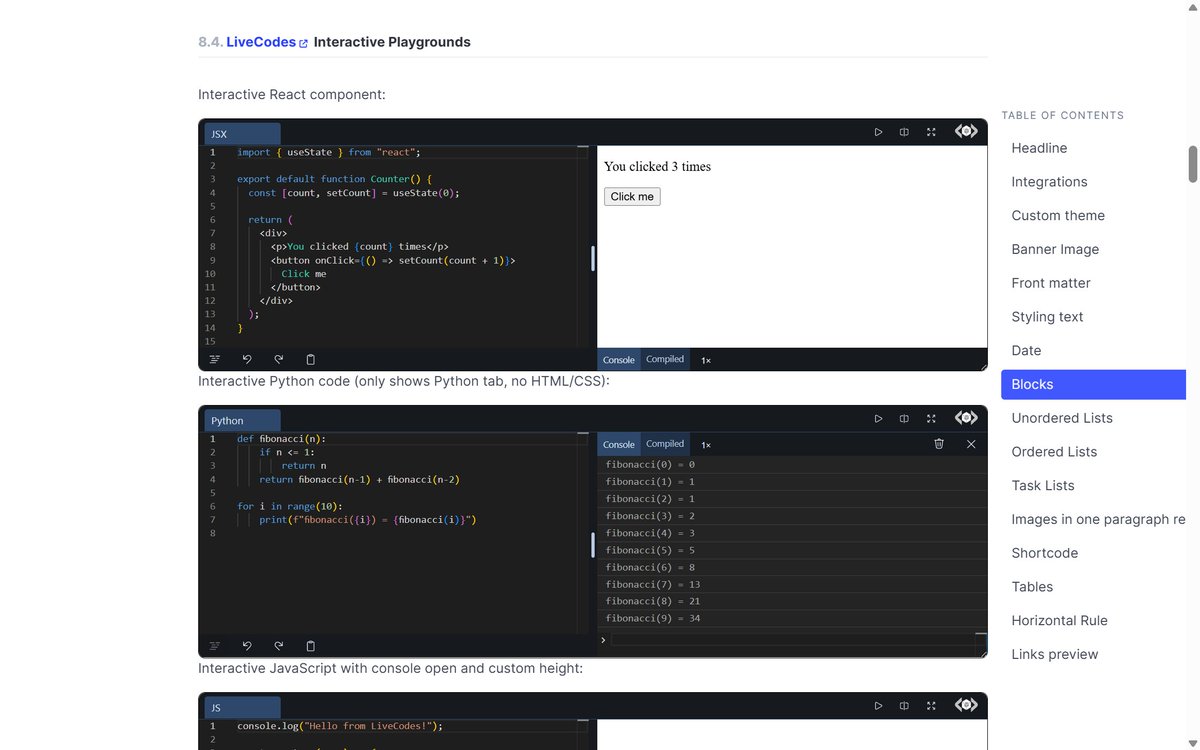Open Console tab in the JSX playground
The image size is (1200, 750).
(619, 360)
